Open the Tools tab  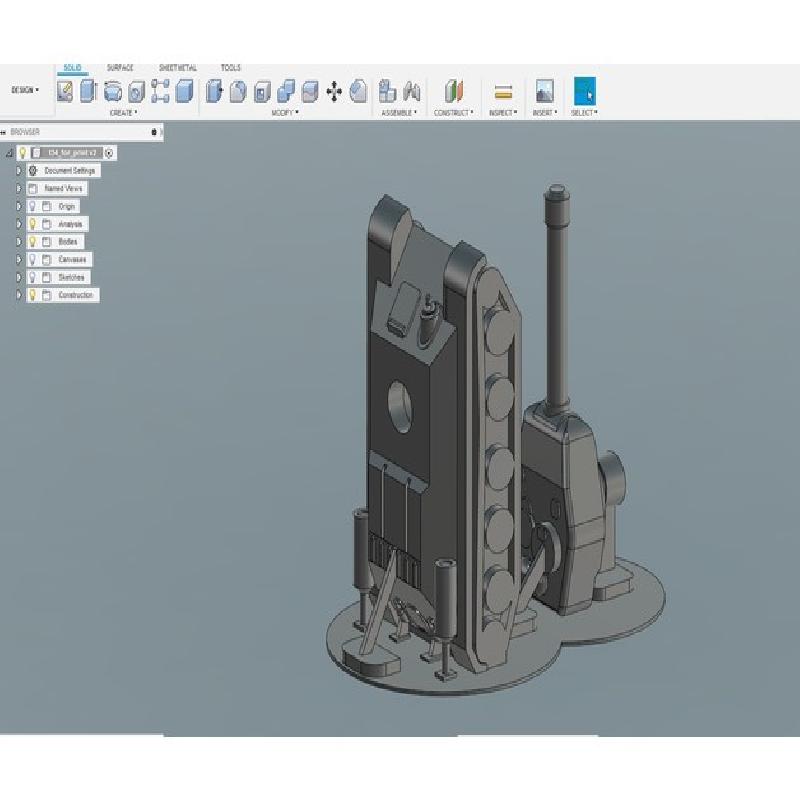pyautogui.click(x=230, y=68)
